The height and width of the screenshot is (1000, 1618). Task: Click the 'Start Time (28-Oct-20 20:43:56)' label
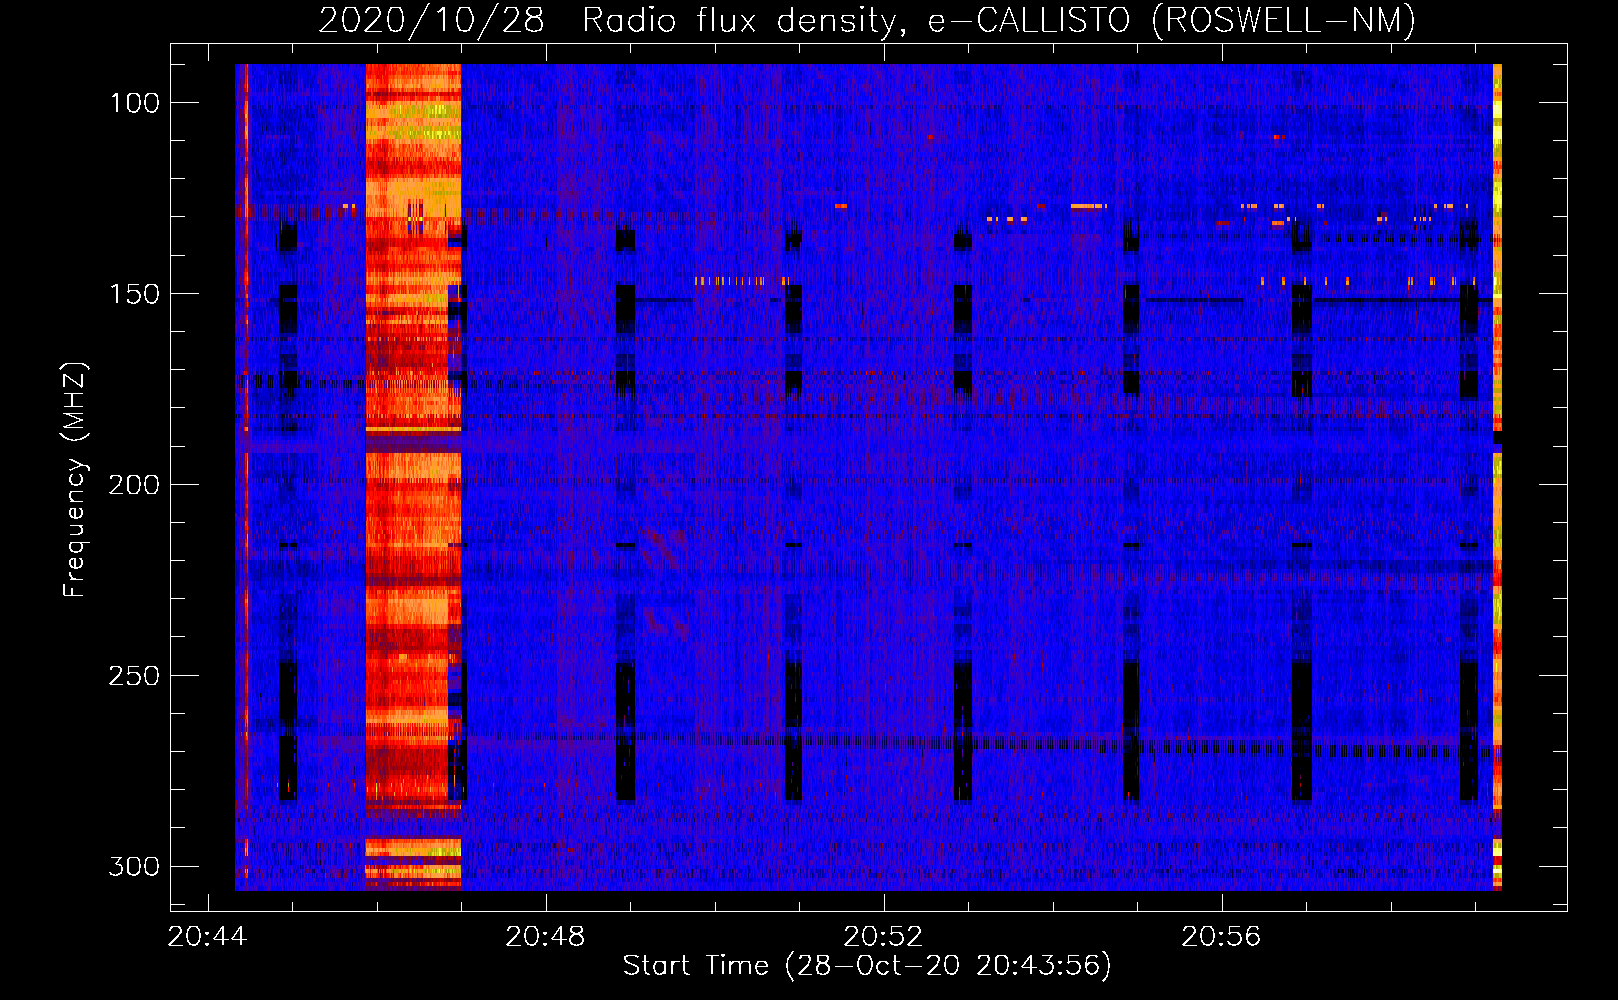tap(867, 966)
